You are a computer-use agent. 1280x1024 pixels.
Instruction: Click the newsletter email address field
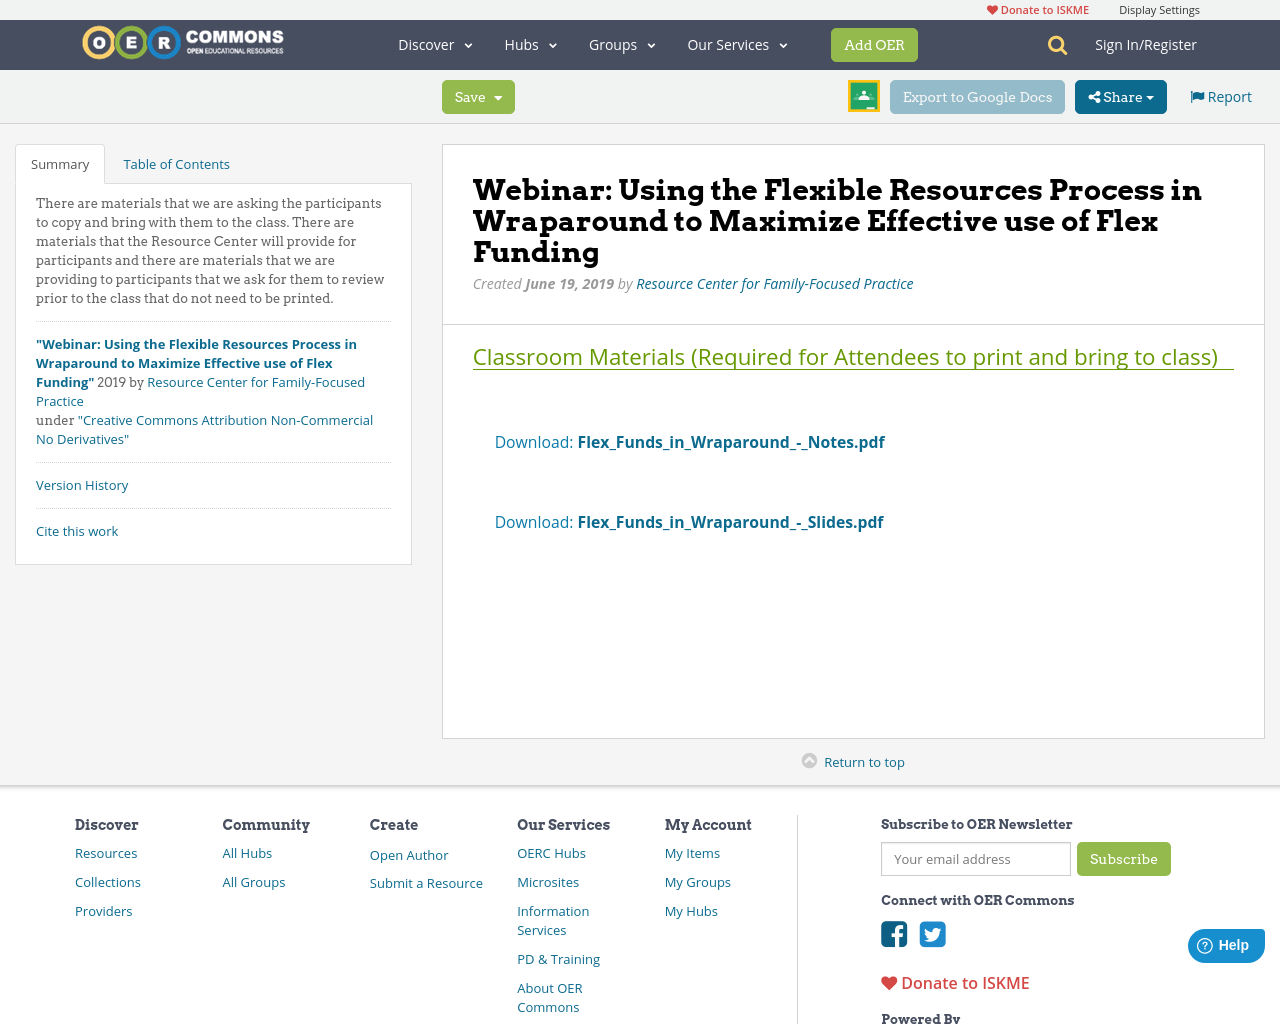pos(975,858)
